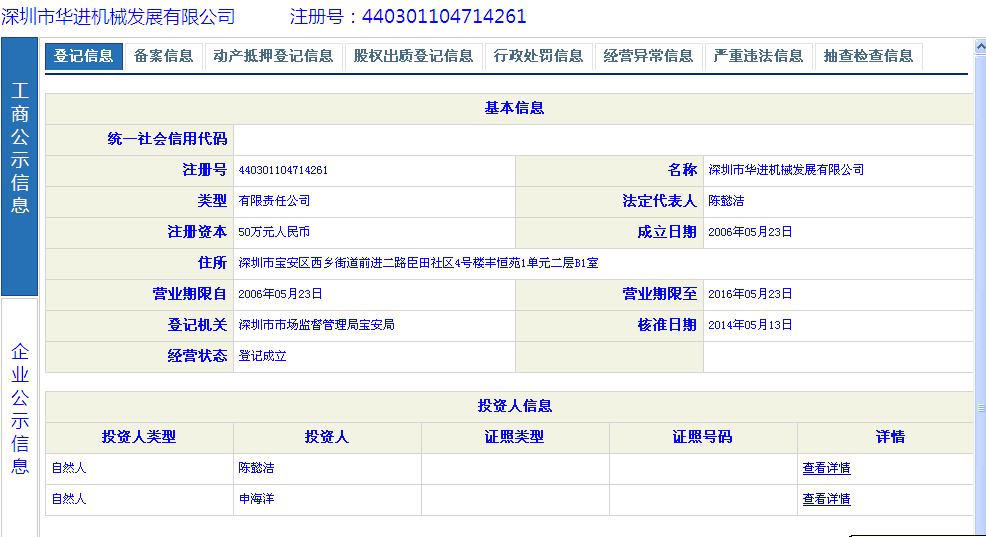Open the 股权出质登记信息 tab
The height and width of the screenshot is (537, 986).
(413, 56)
